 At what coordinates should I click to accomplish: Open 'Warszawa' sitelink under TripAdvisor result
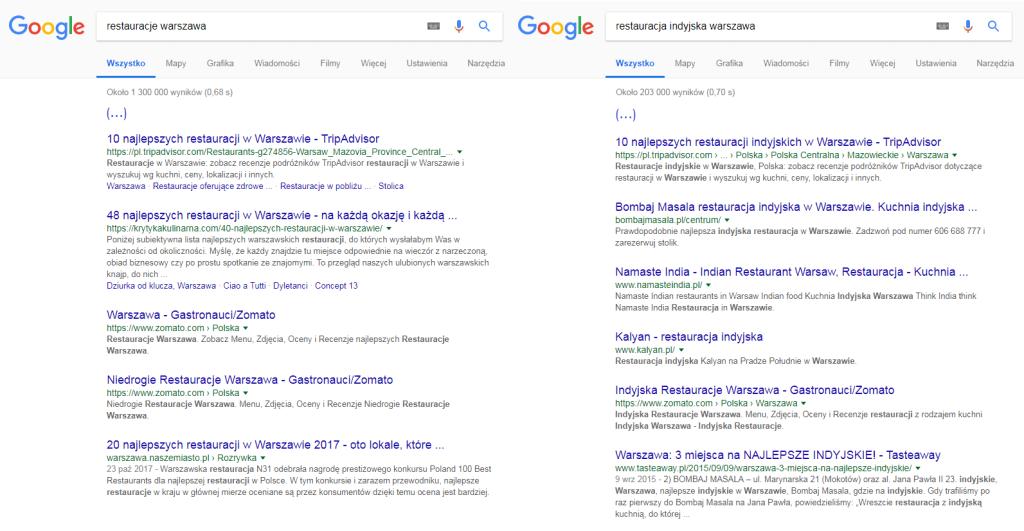(126, 186)
